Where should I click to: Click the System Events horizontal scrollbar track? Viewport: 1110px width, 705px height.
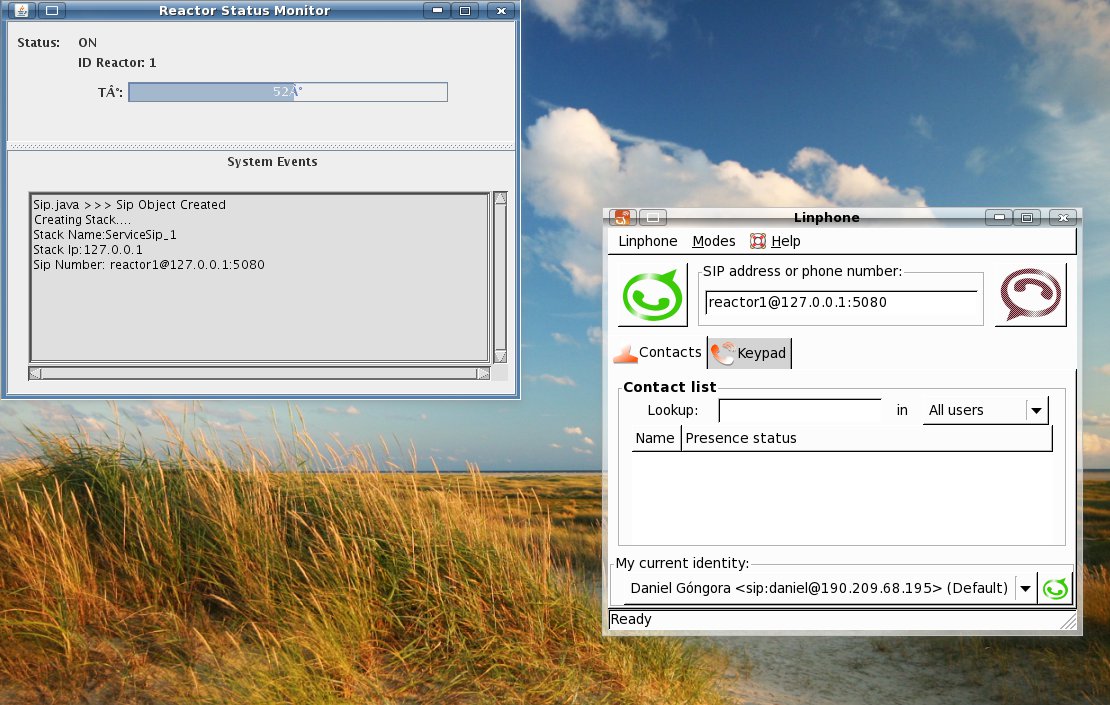(259, 374)
